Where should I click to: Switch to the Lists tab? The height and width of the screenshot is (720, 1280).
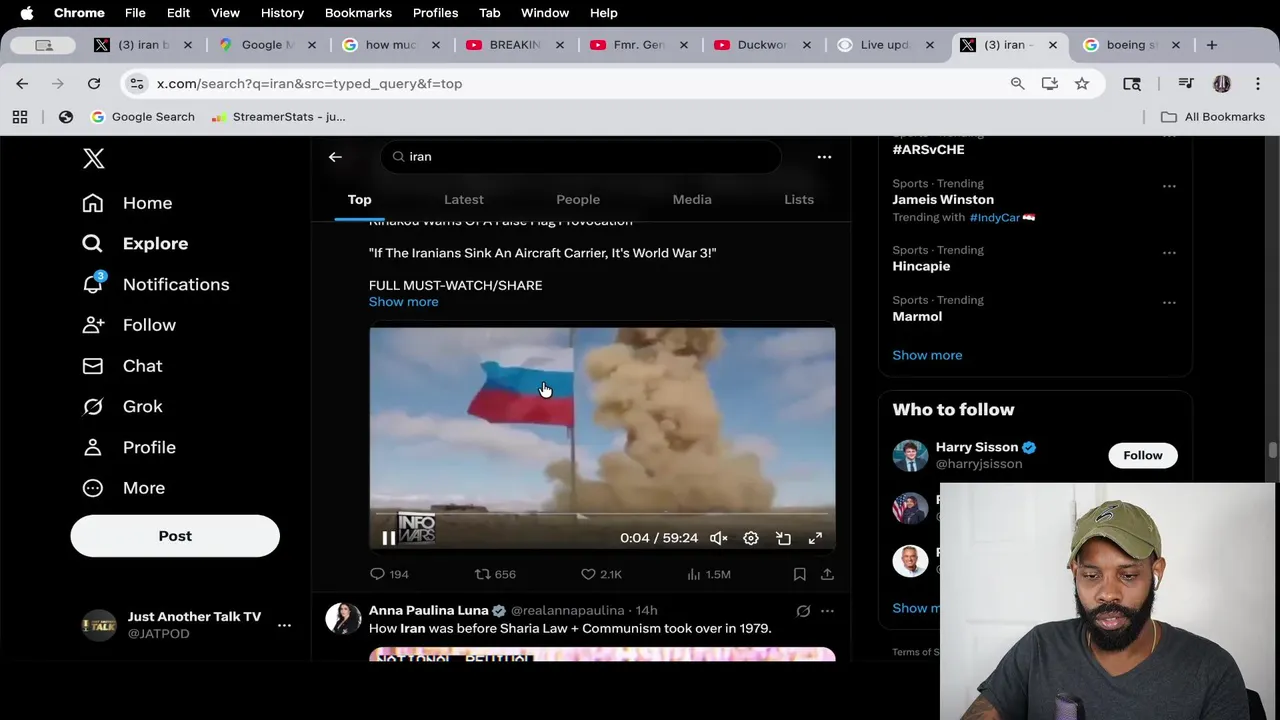[x=799, y=199]
